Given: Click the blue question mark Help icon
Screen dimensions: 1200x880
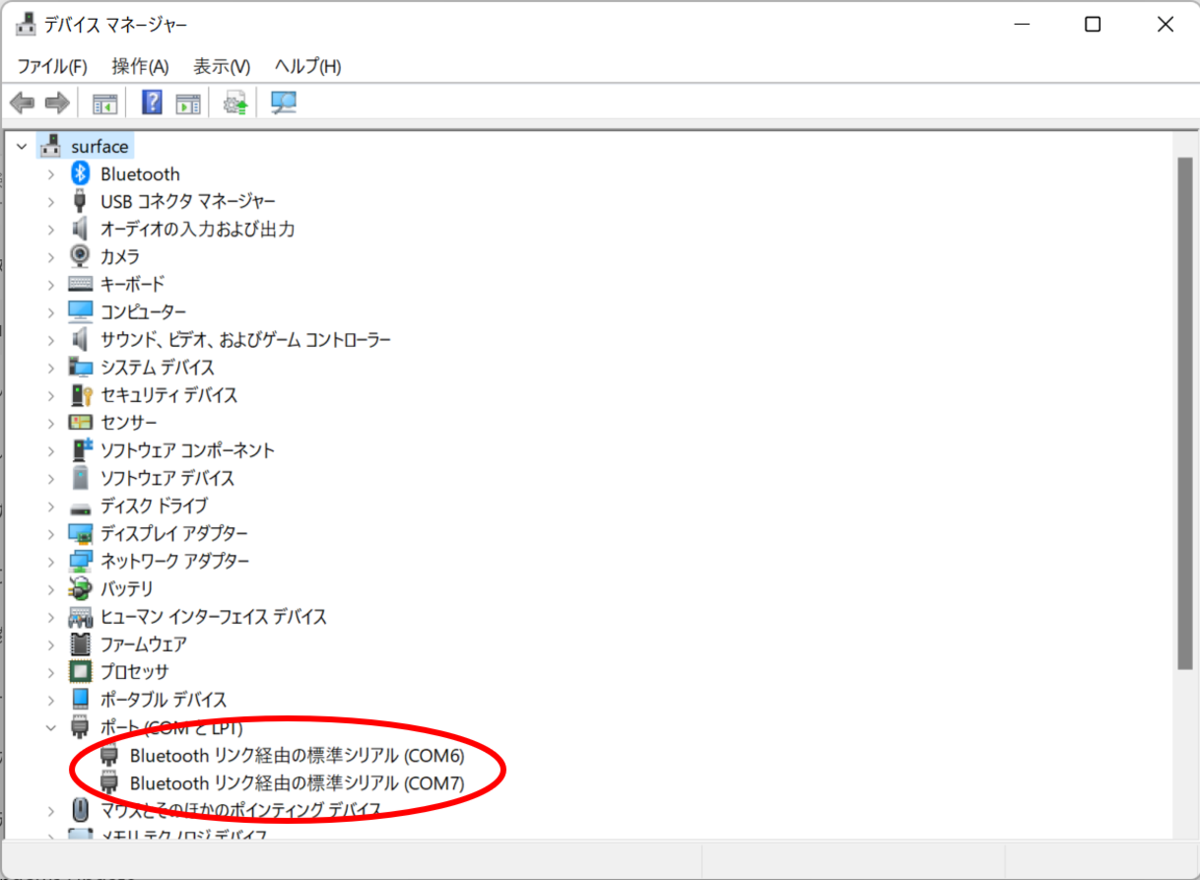Looking at the screenshot, I should [x=153, y=102].
